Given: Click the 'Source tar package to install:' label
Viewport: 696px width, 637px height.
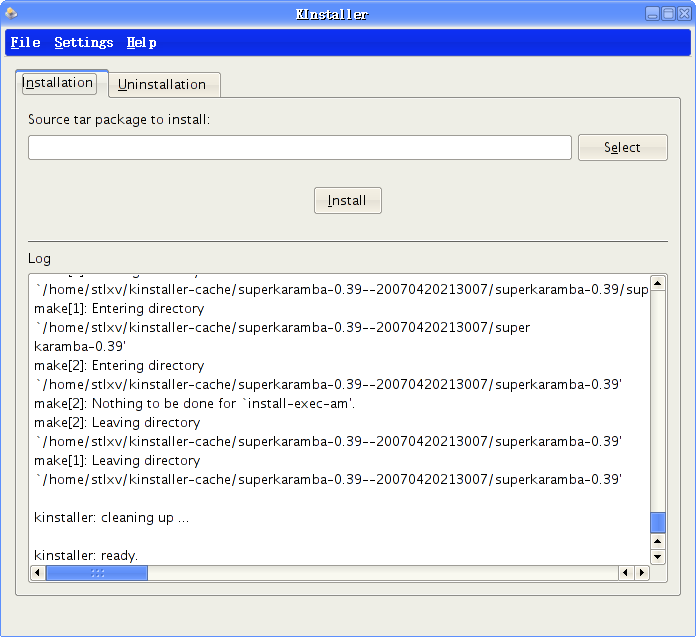Looking at the screenshot, I should tap(119, 119).
